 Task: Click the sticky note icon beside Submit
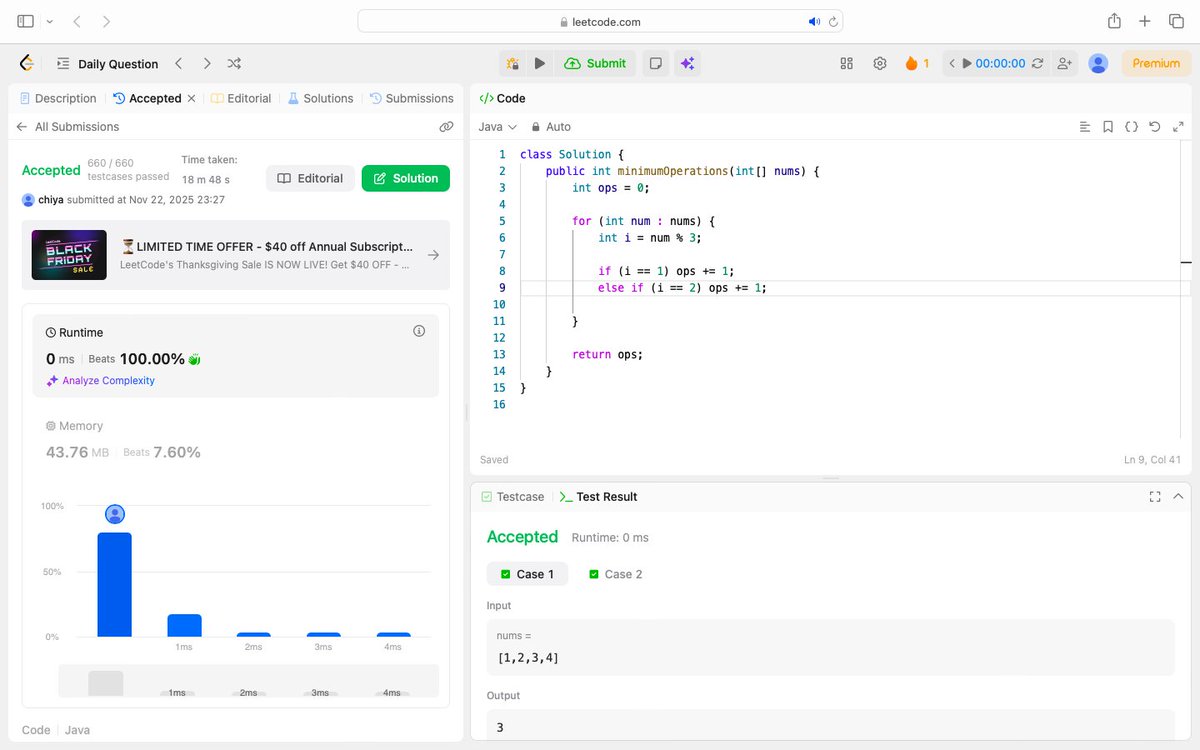655,63
